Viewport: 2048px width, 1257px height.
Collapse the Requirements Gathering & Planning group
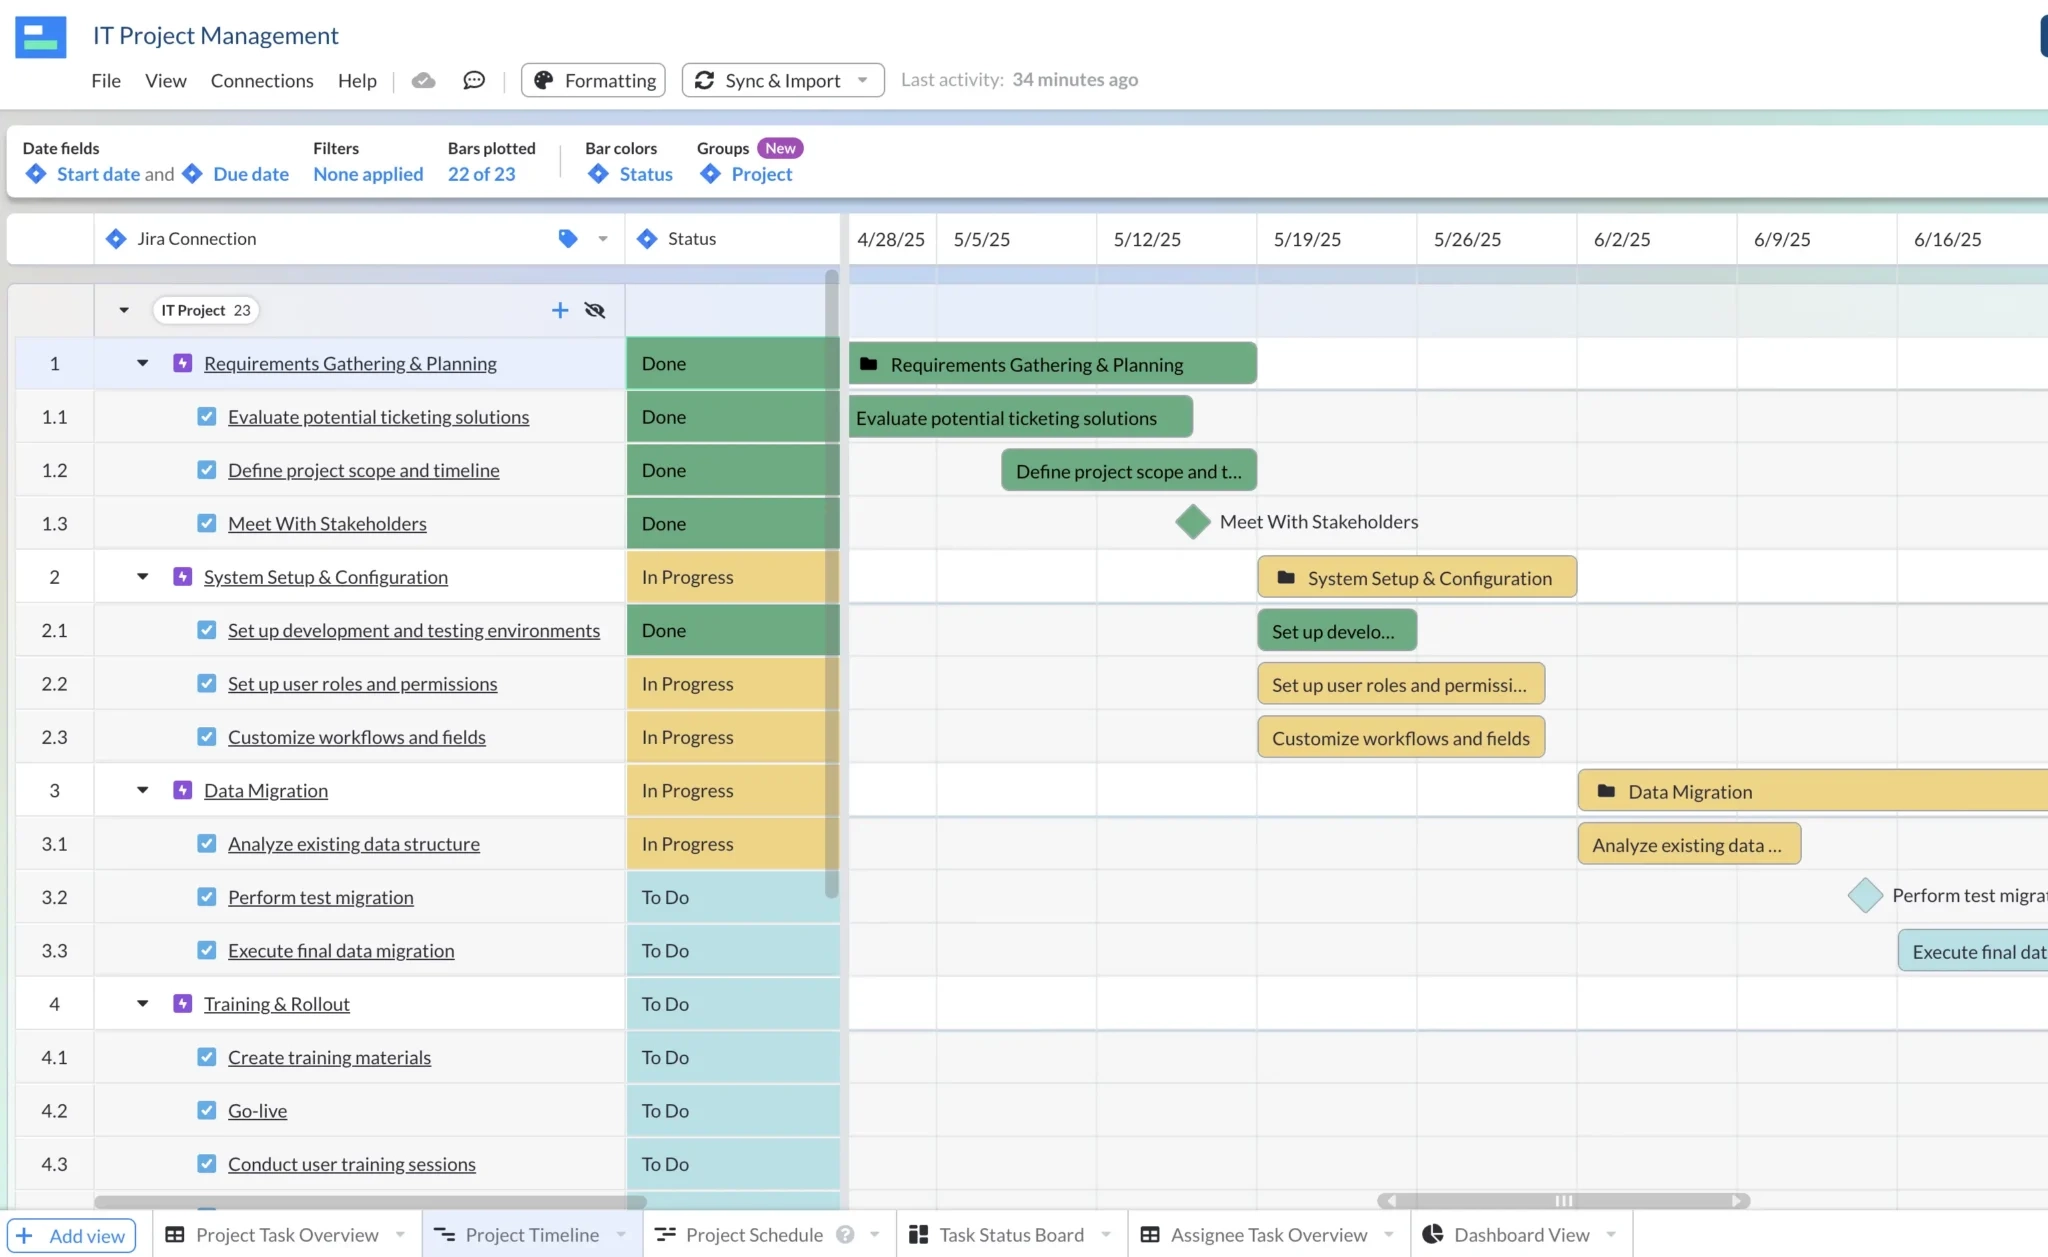click(140, 363)
